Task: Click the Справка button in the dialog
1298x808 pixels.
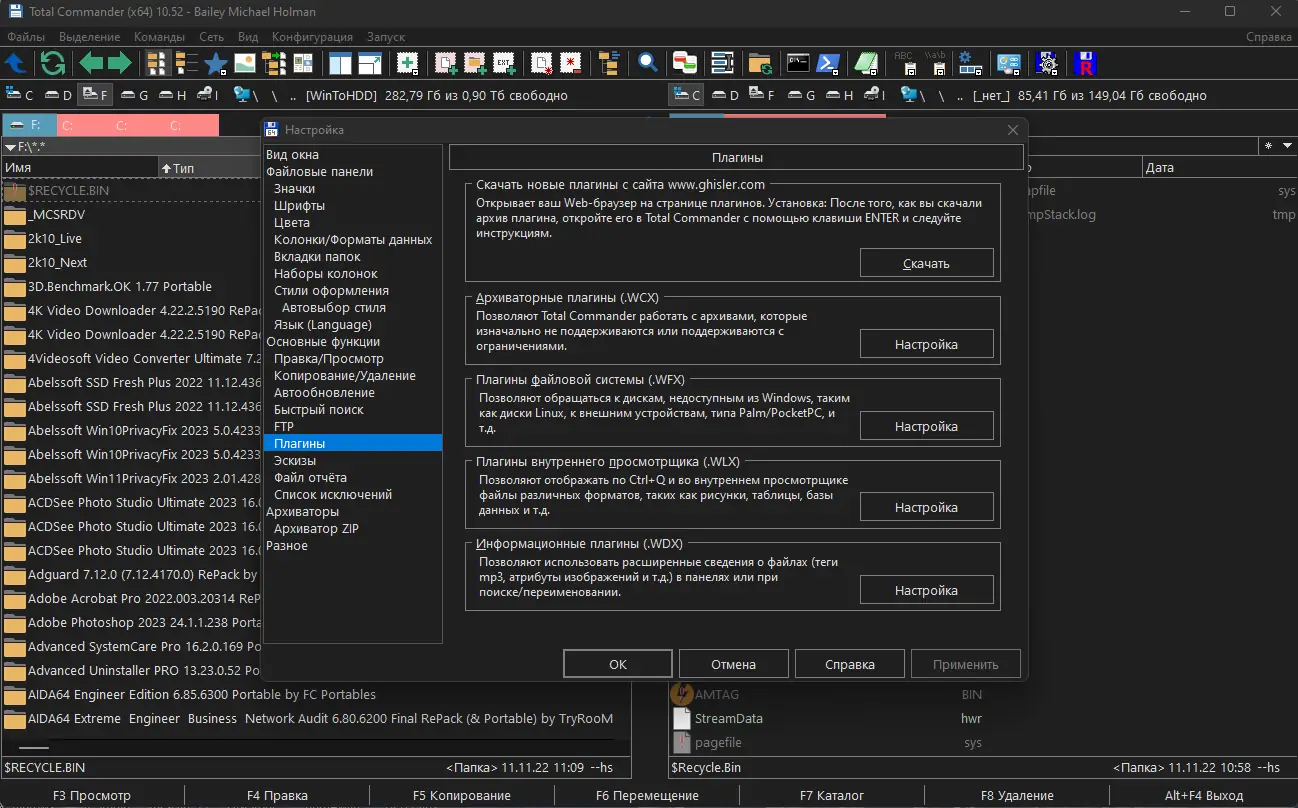Action: point(850,664)
